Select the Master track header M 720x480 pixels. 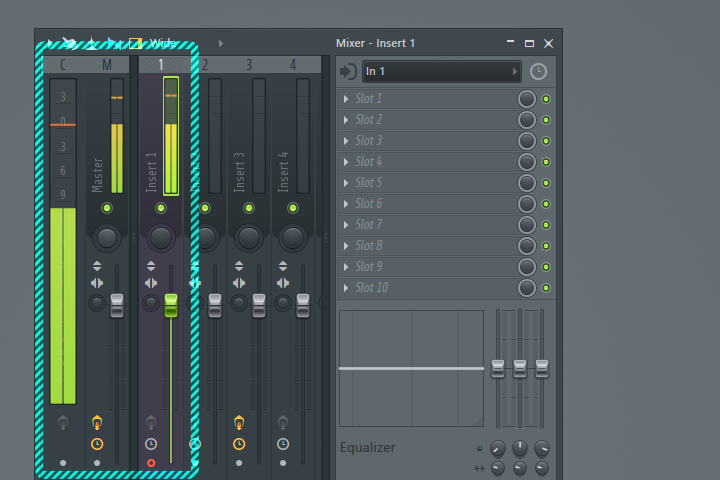click(107, 65)
